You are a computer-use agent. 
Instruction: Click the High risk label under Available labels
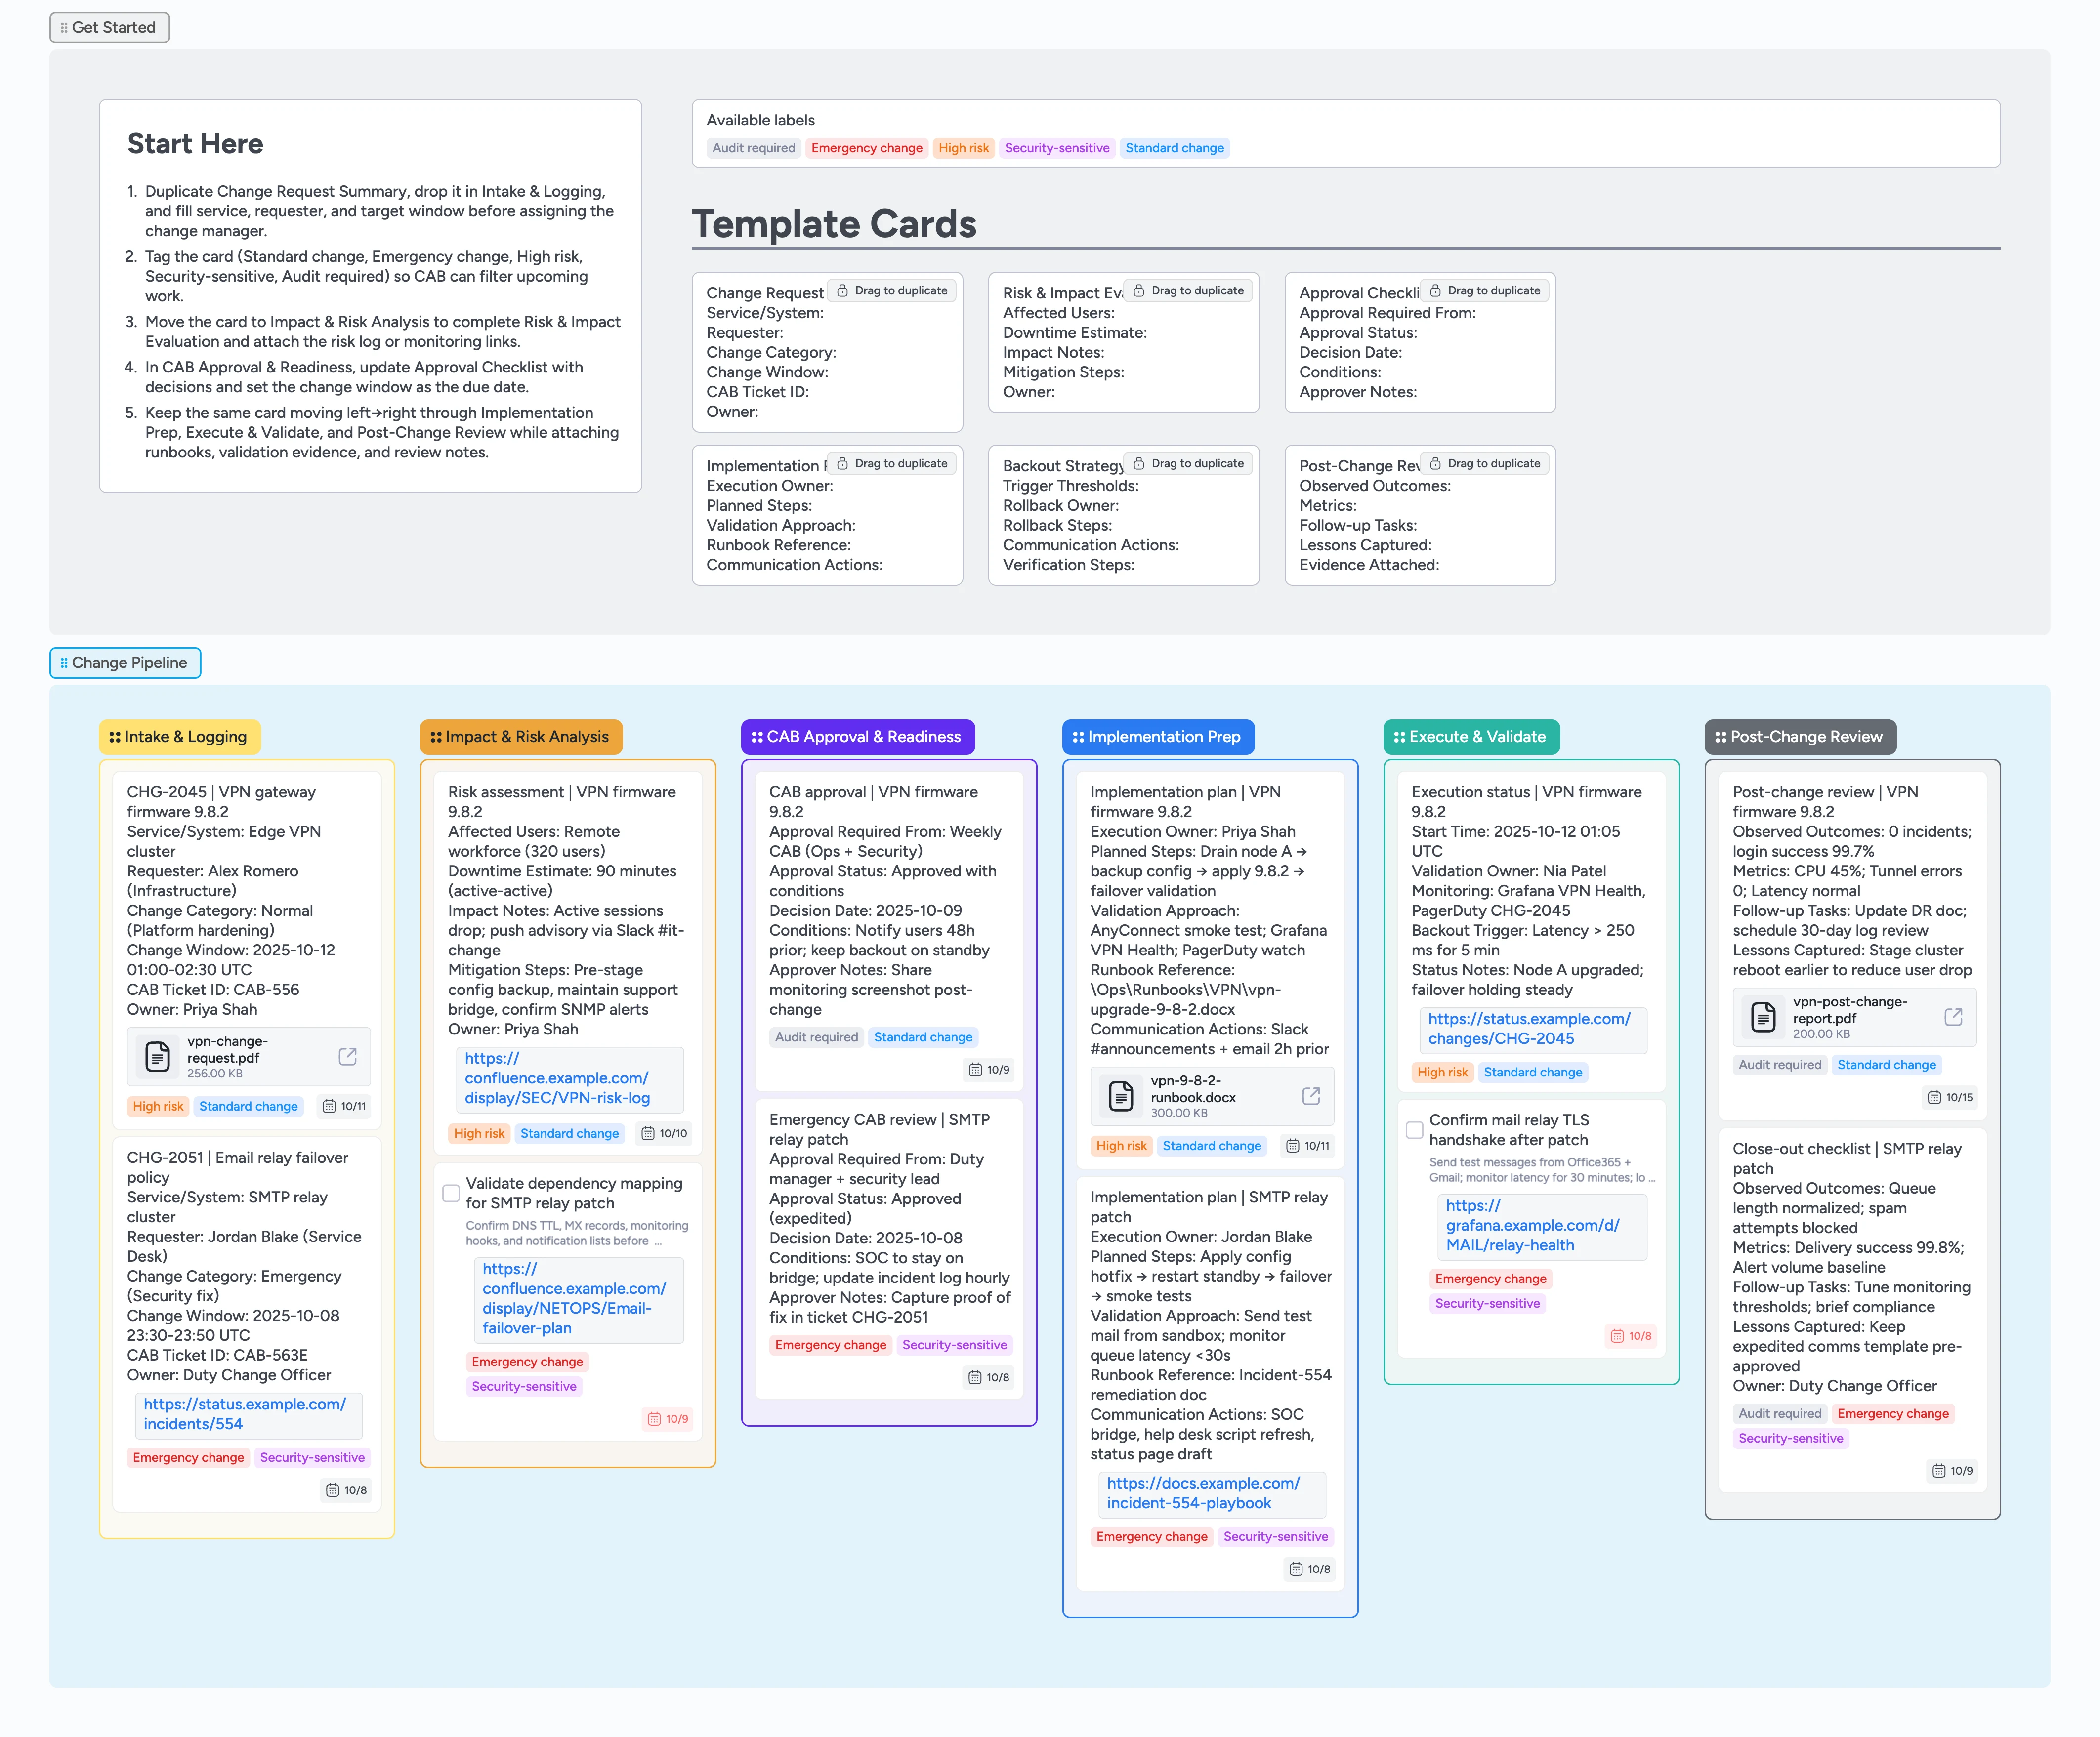(x=963, y=148)
